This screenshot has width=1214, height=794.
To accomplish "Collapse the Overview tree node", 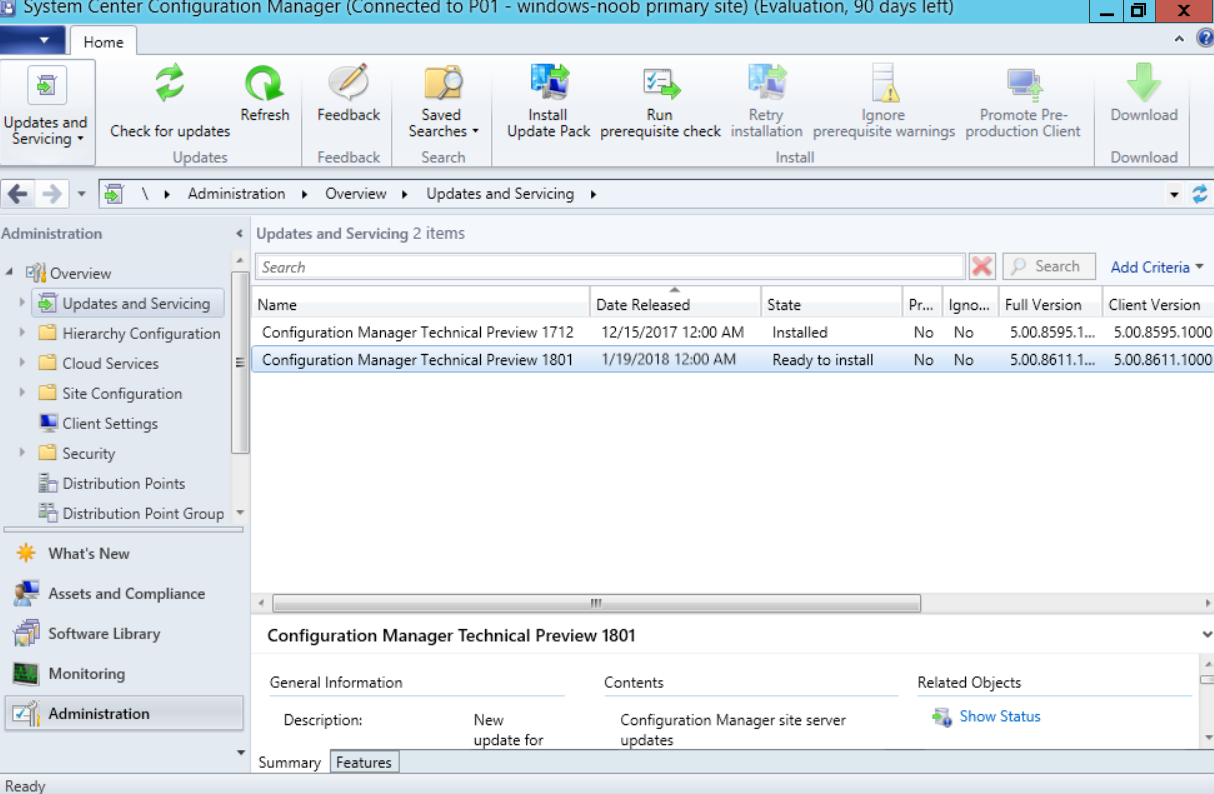I will [9, 273].
